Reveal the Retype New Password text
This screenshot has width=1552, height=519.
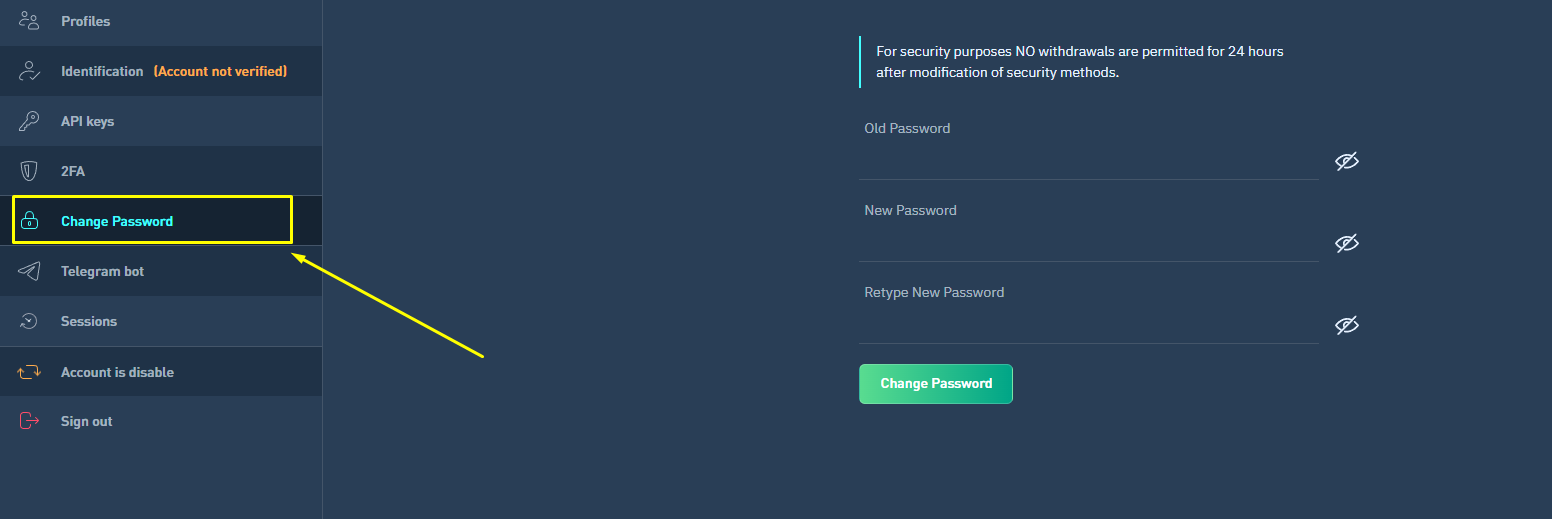(1347, 325)
